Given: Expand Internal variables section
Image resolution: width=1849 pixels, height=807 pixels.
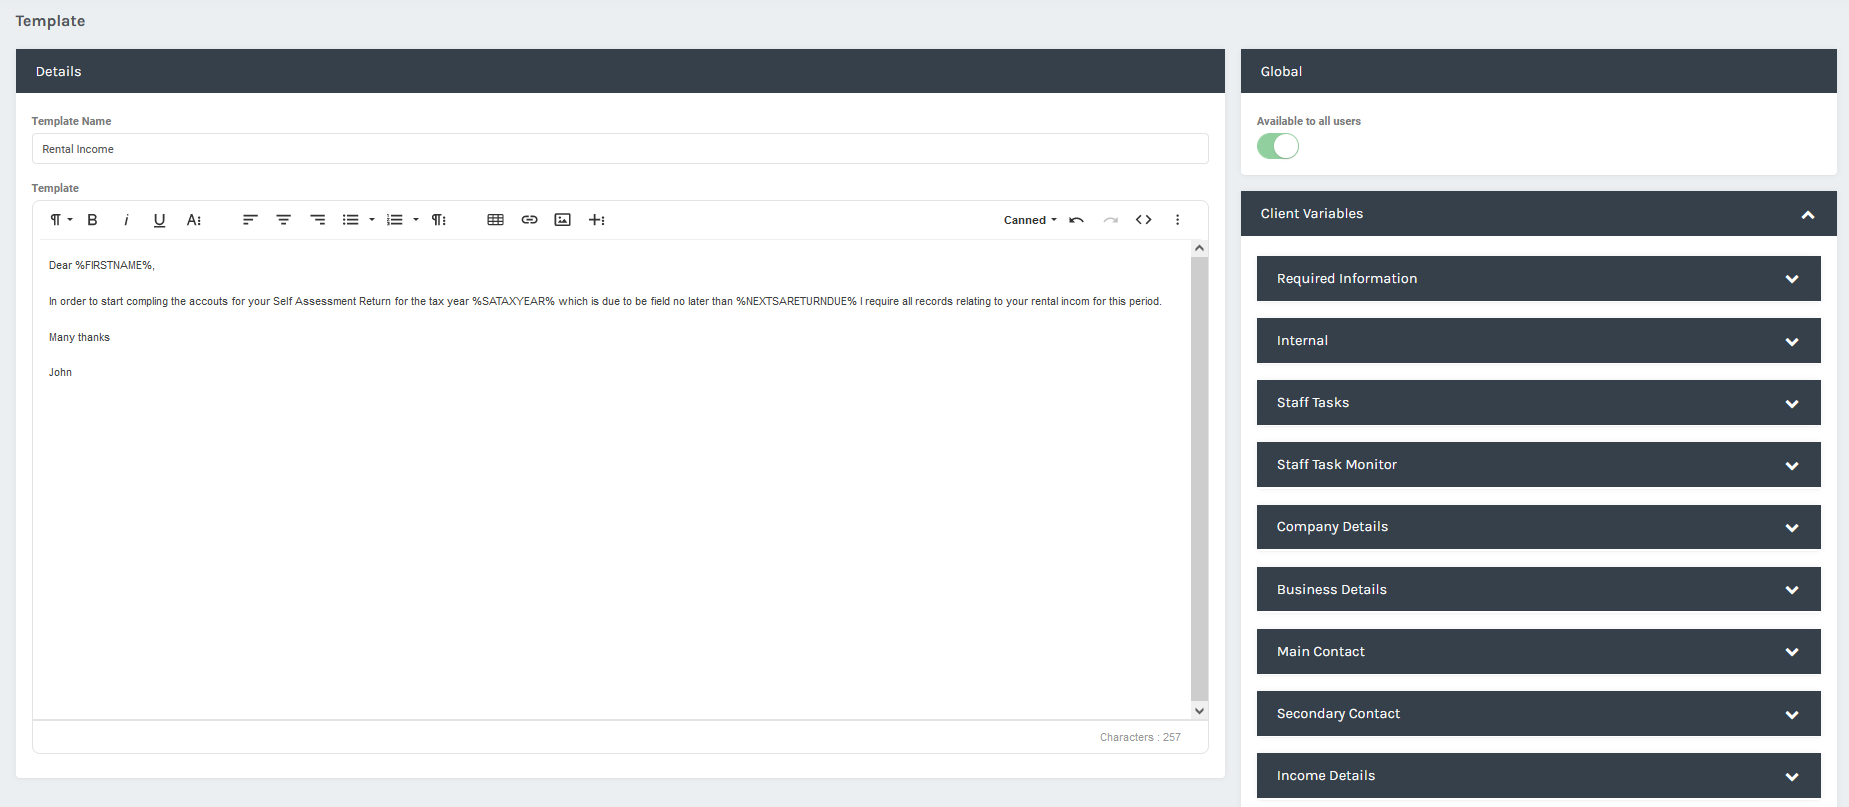Looking at the screenshot, I should coord(1539,341).
